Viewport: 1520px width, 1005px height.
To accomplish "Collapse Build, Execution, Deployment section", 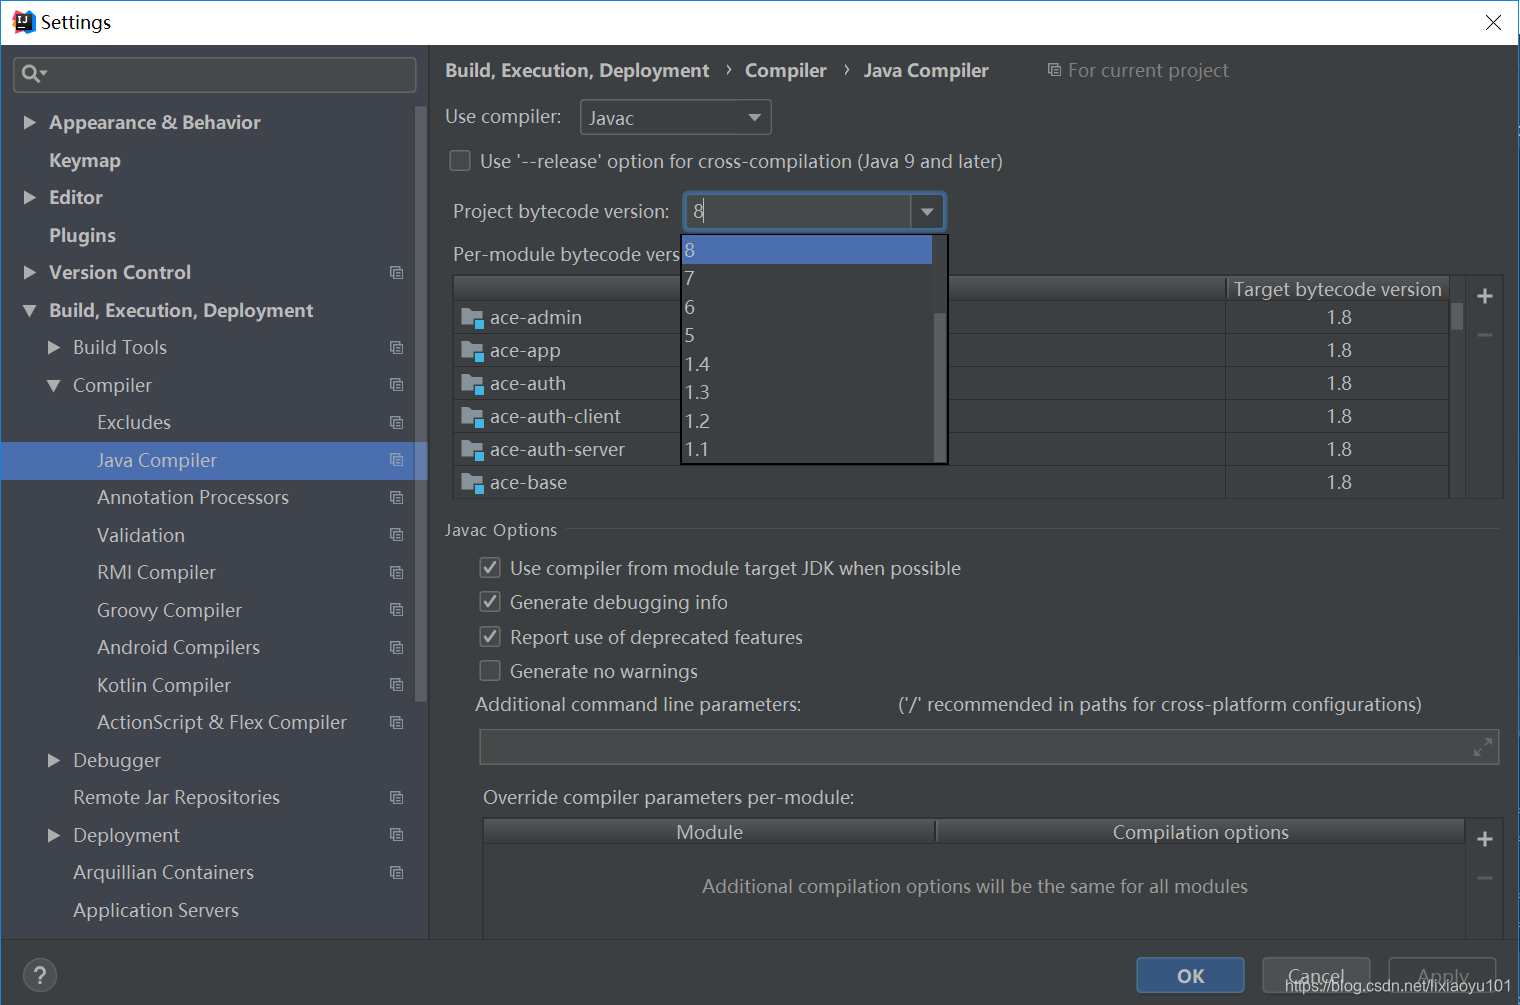I will coord(30,311).
